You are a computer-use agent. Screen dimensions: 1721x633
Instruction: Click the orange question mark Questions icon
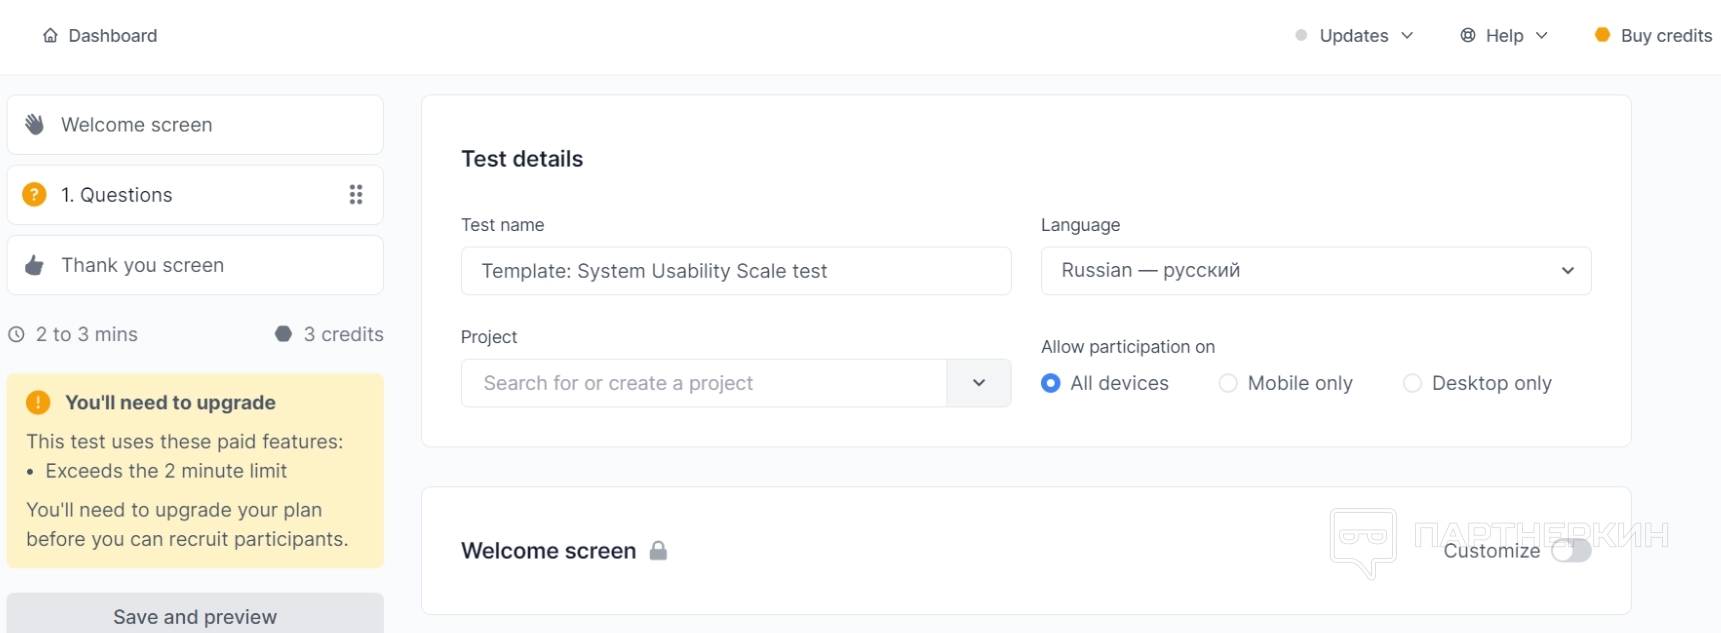(35, 195)
